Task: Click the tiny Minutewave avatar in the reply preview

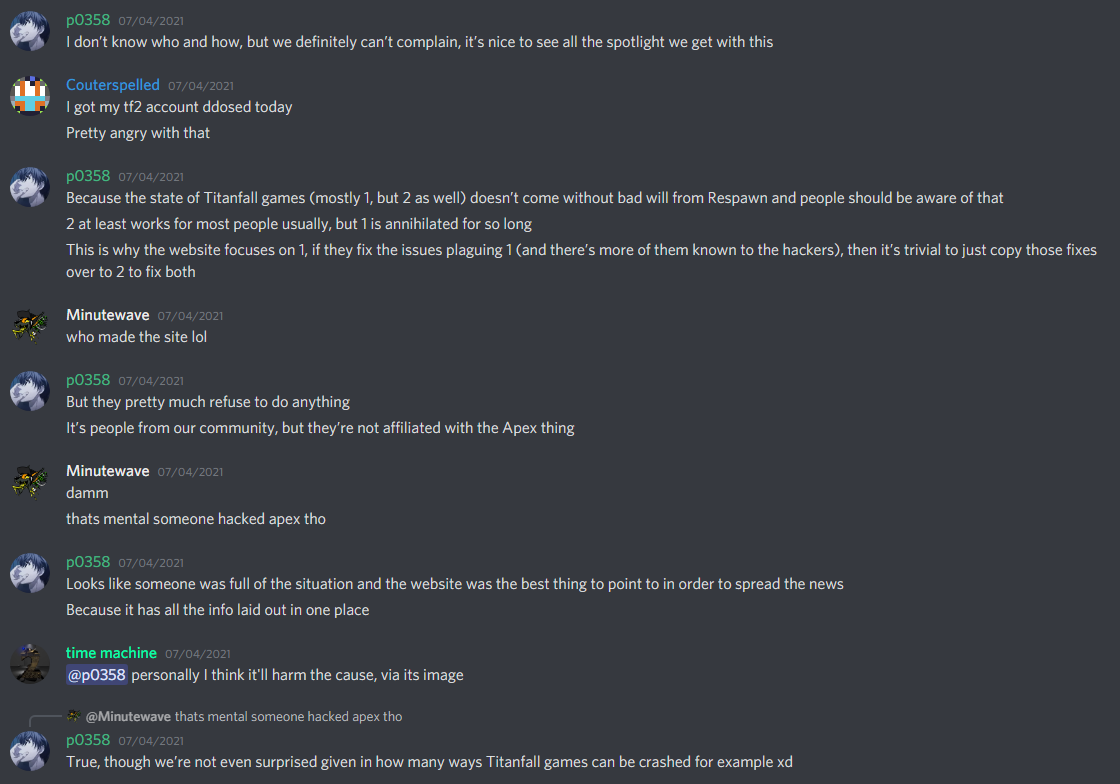Action: click(x=74, y=716)
